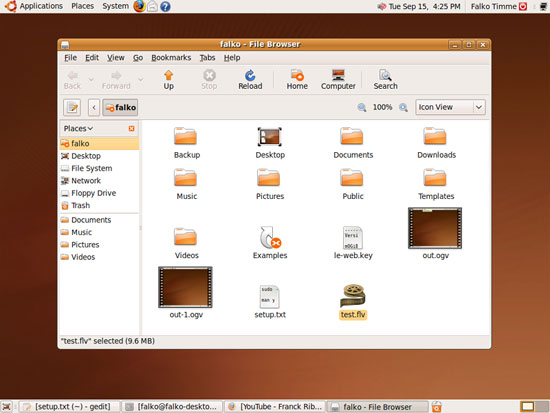Viewport: 550px width, 413px height.
Task: Open the View menu
Action: click(x=116, y=58)
